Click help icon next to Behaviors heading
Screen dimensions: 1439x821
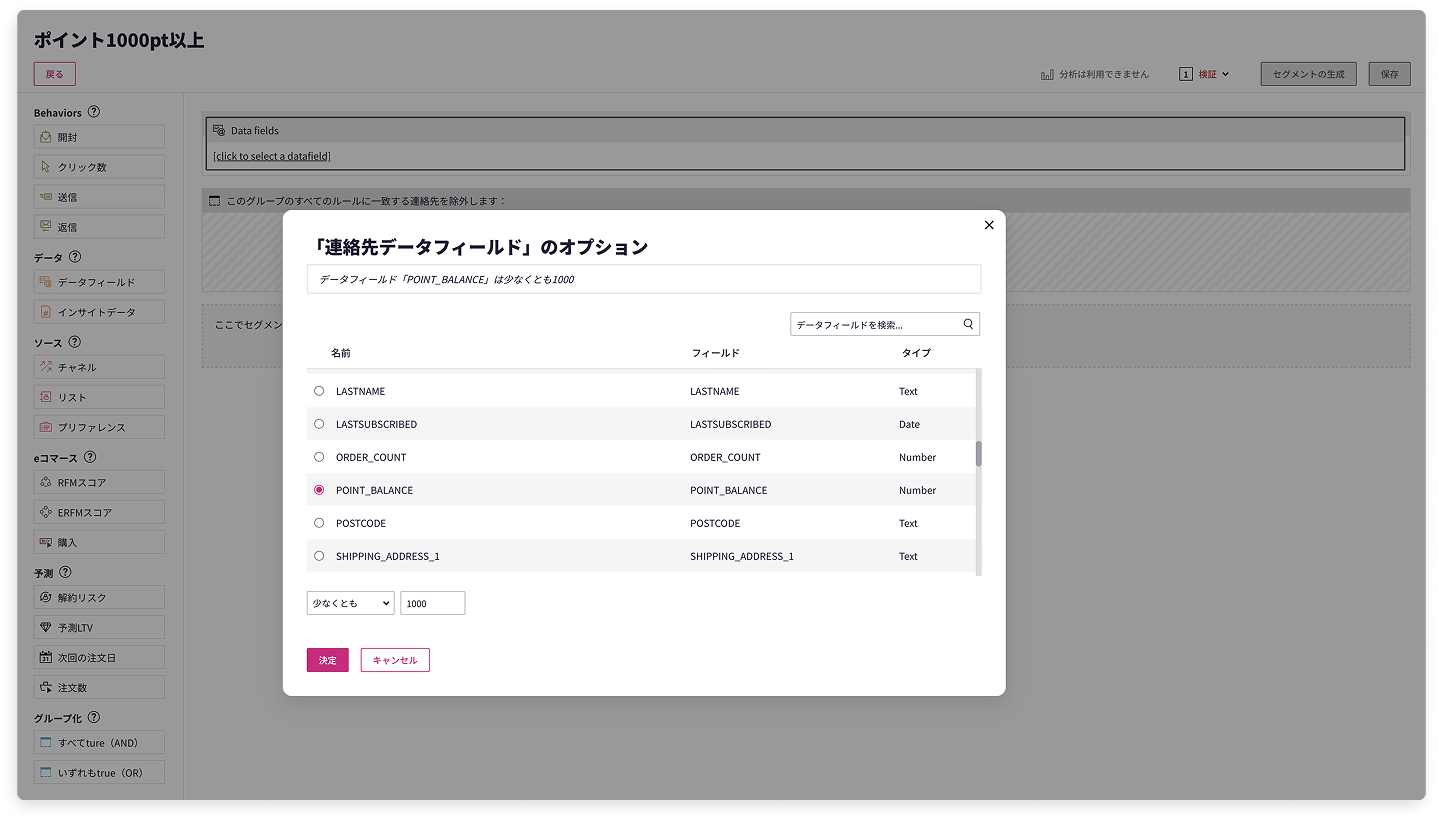[94, 112]
